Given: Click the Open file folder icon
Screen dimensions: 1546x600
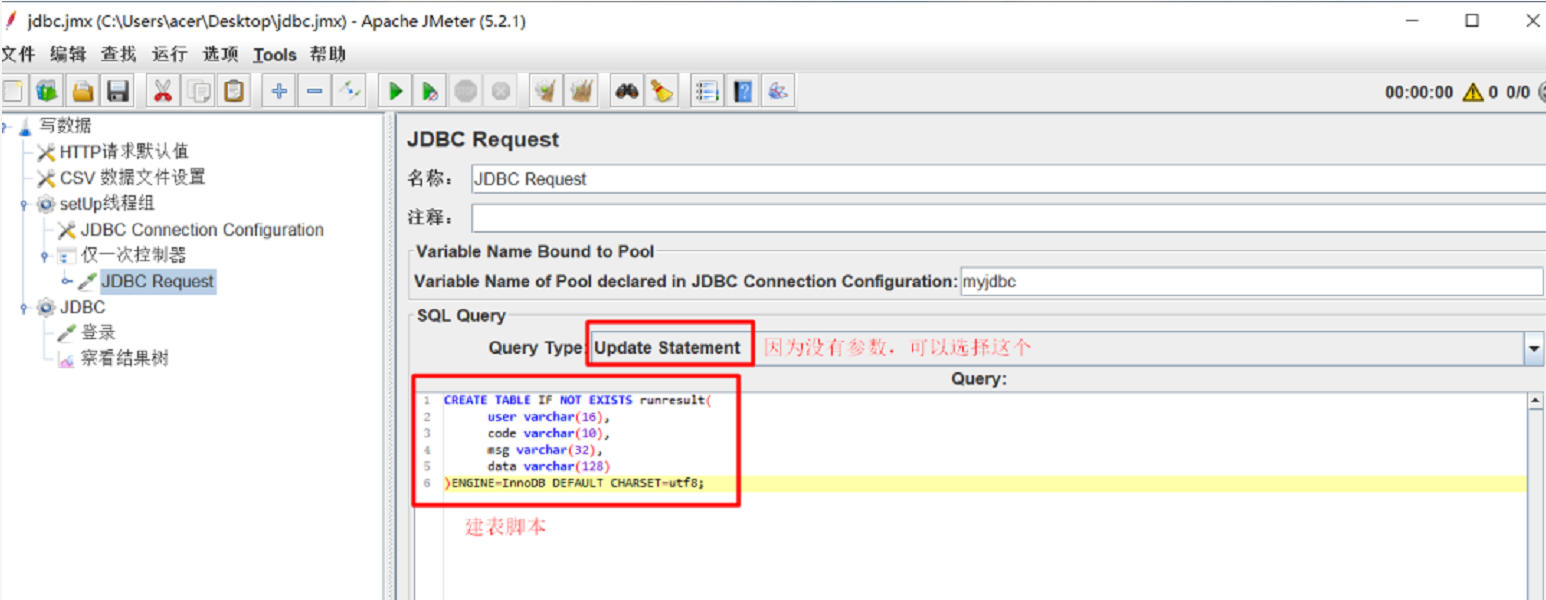Looking at the screenshot, I should tap(83, 92).
